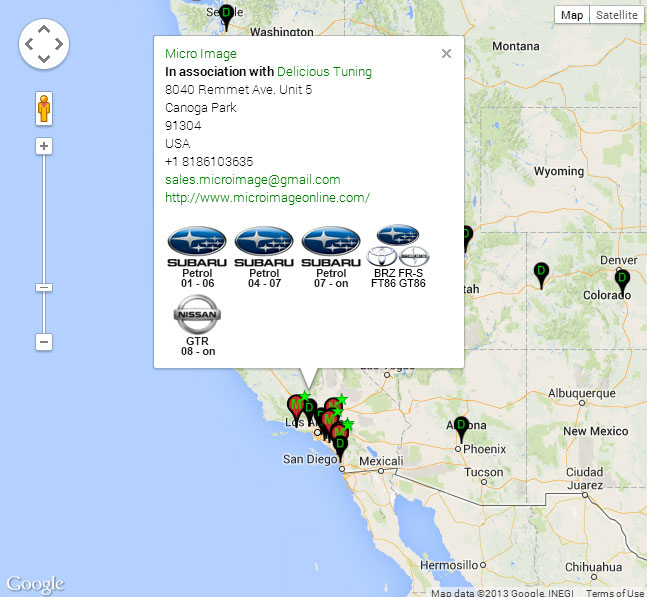
Task: Zoom in with the plus button
Action: tap(44, 146)
